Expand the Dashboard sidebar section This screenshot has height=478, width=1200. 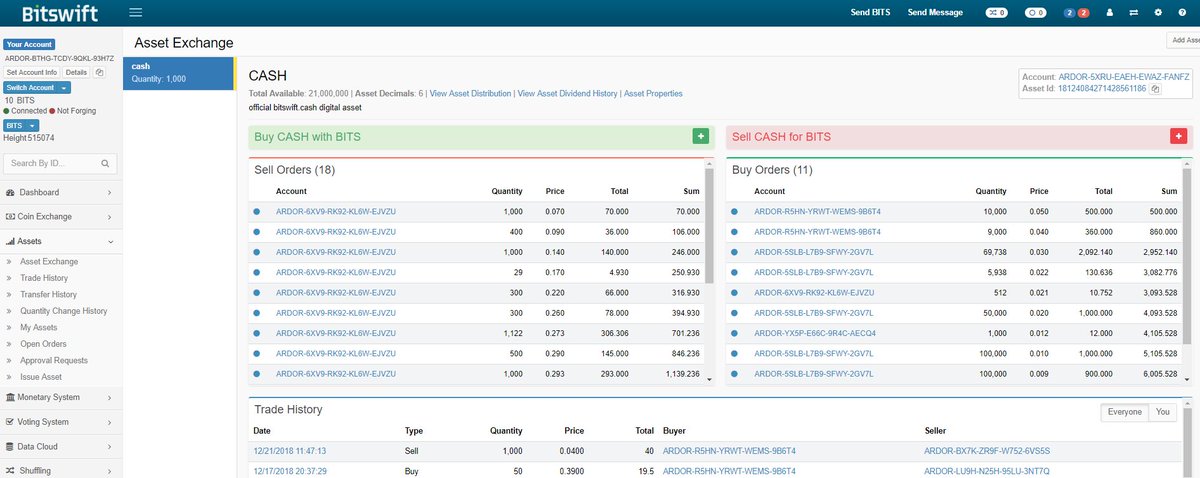(x=60, y=192)
